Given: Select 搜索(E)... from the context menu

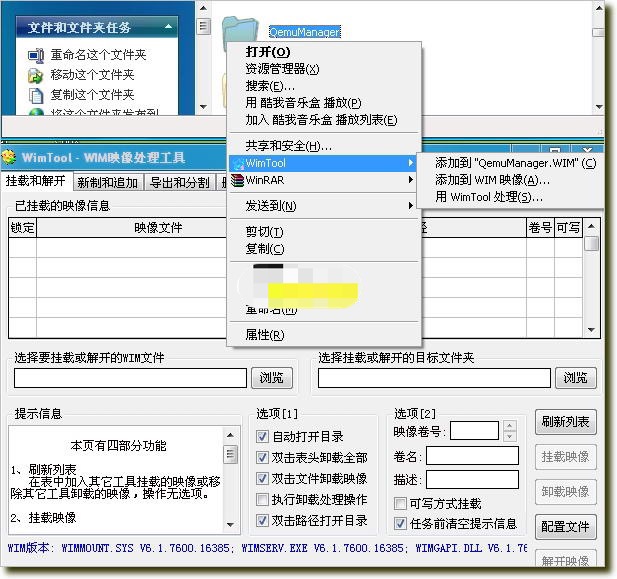Looking at the screenshot, I should pyautogui.click(x=324, y=86).
